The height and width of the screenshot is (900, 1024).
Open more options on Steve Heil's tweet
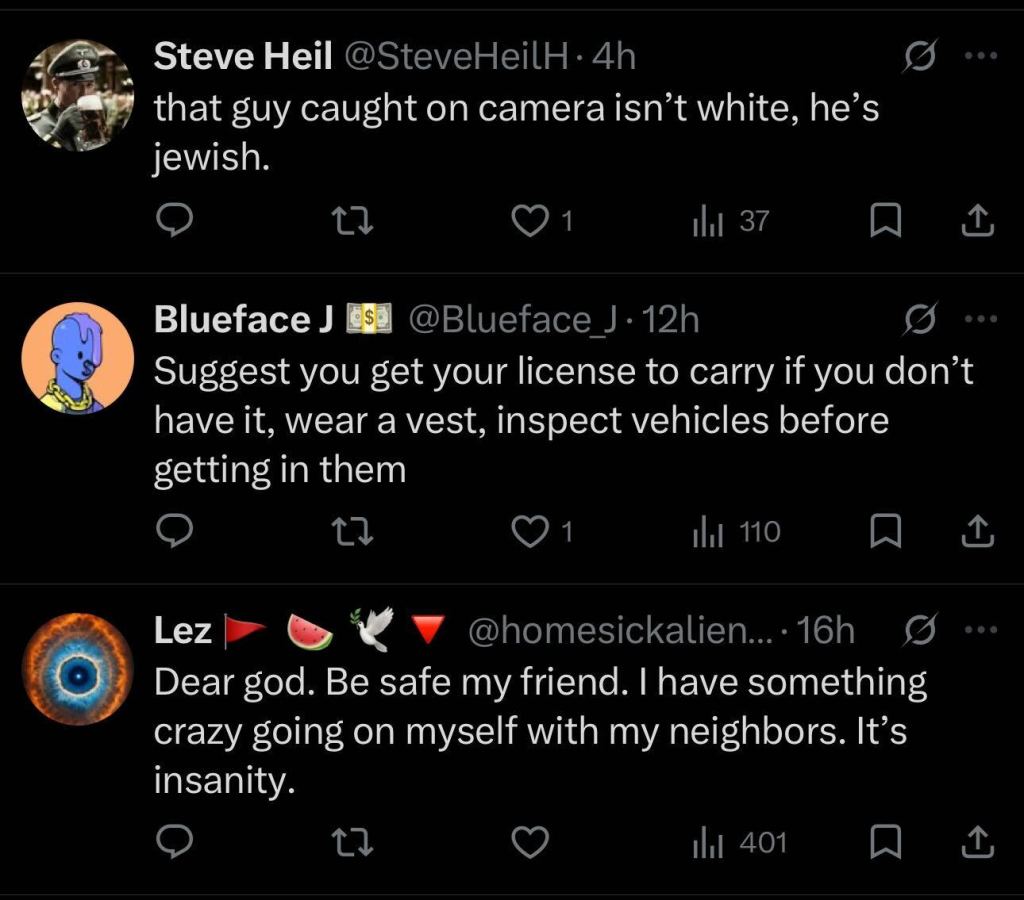coord(980,58)
